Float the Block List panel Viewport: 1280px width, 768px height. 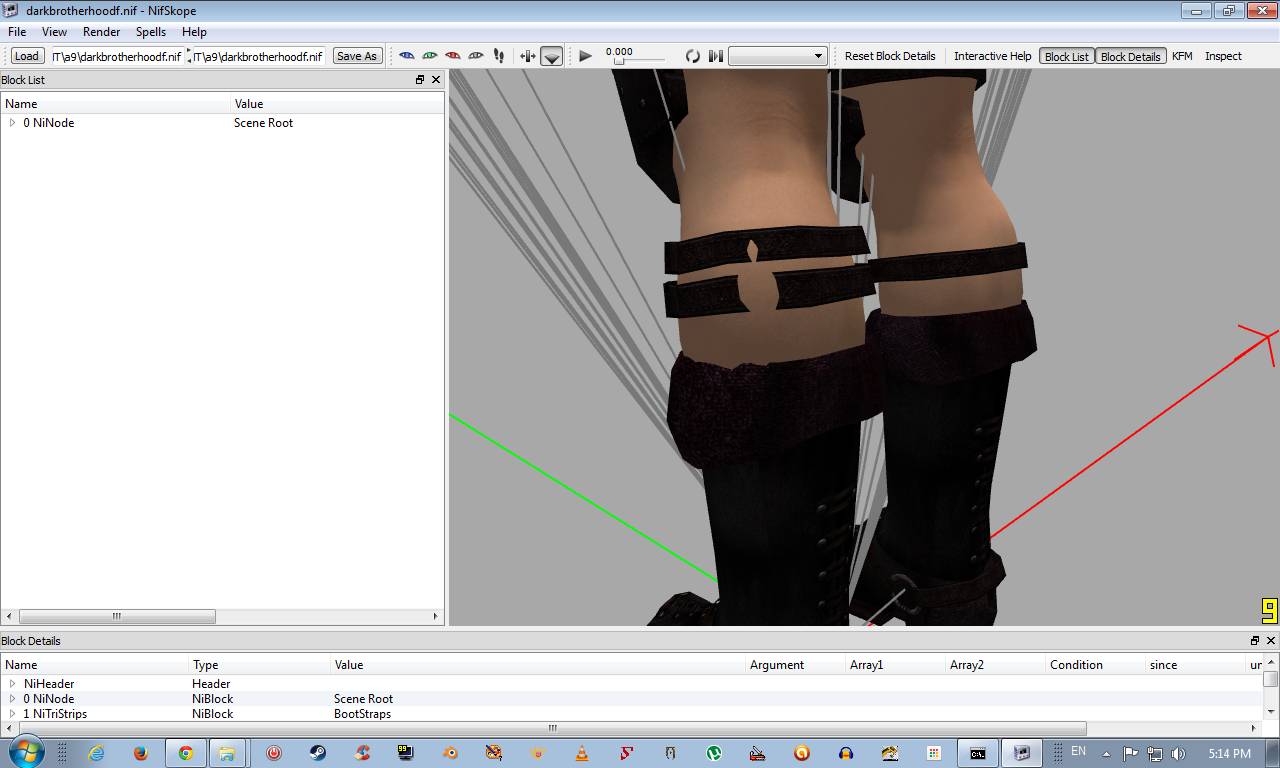tap(420, 80)
